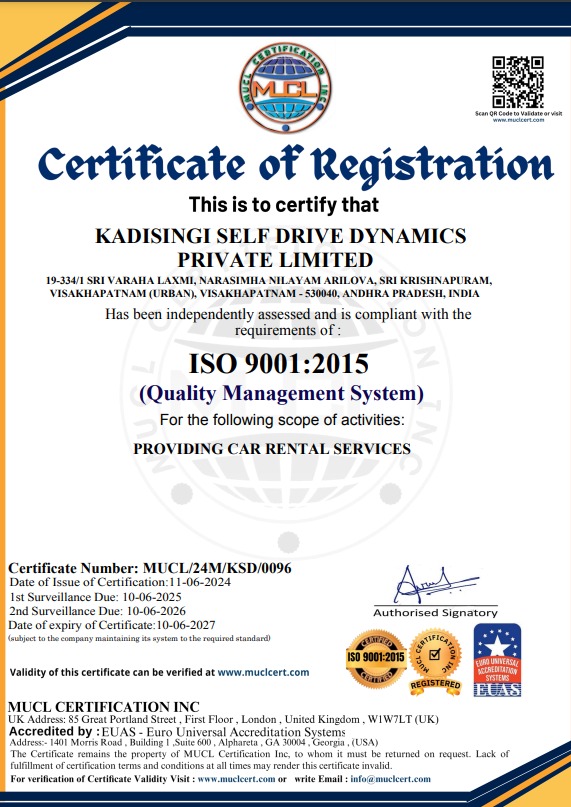The width and height of the screenshot is (571, 807).
Task: Click '2nd Surveillance Due: 10-06-2026'
Action: point(98,611)
